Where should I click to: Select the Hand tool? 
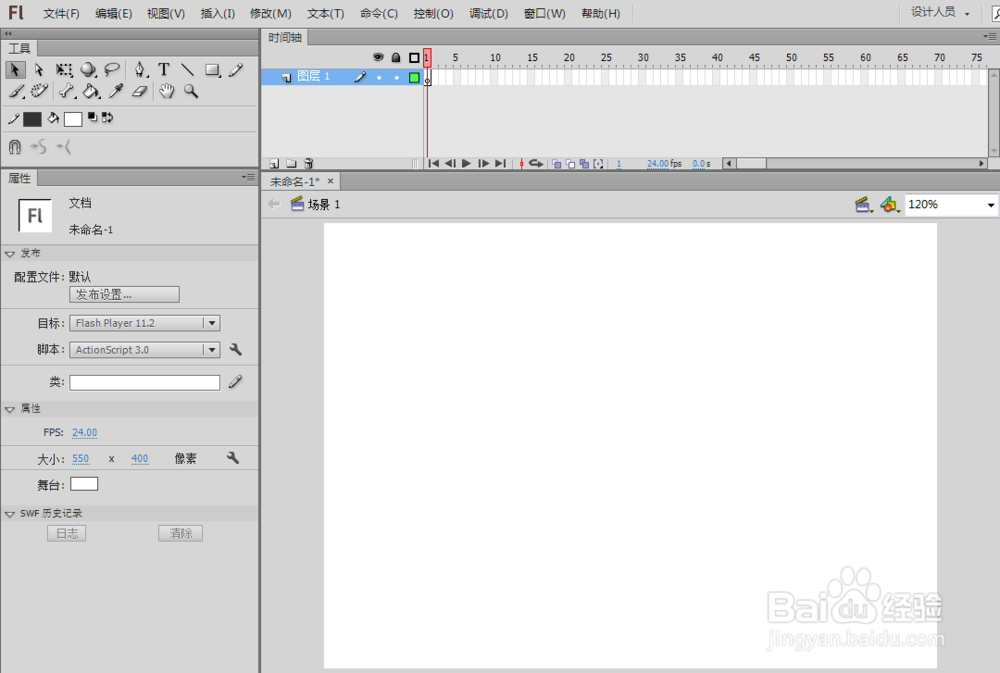click(166, 91)
